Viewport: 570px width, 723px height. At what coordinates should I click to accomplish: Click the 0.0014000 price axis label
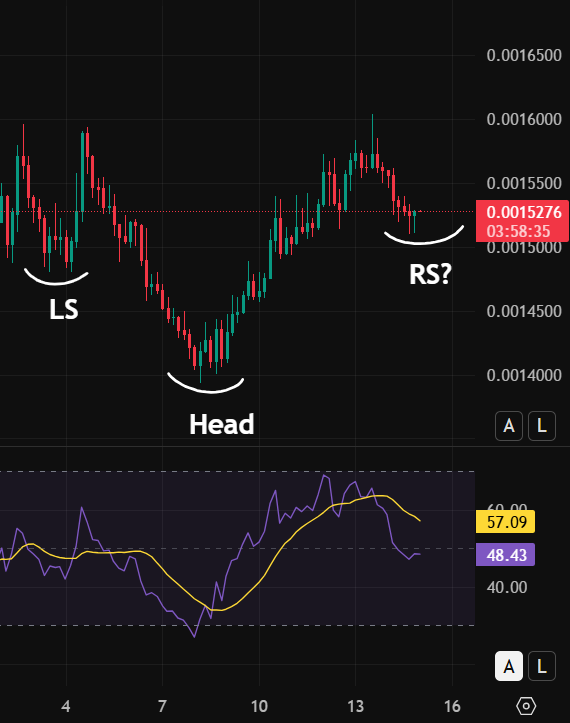[524, 375]
